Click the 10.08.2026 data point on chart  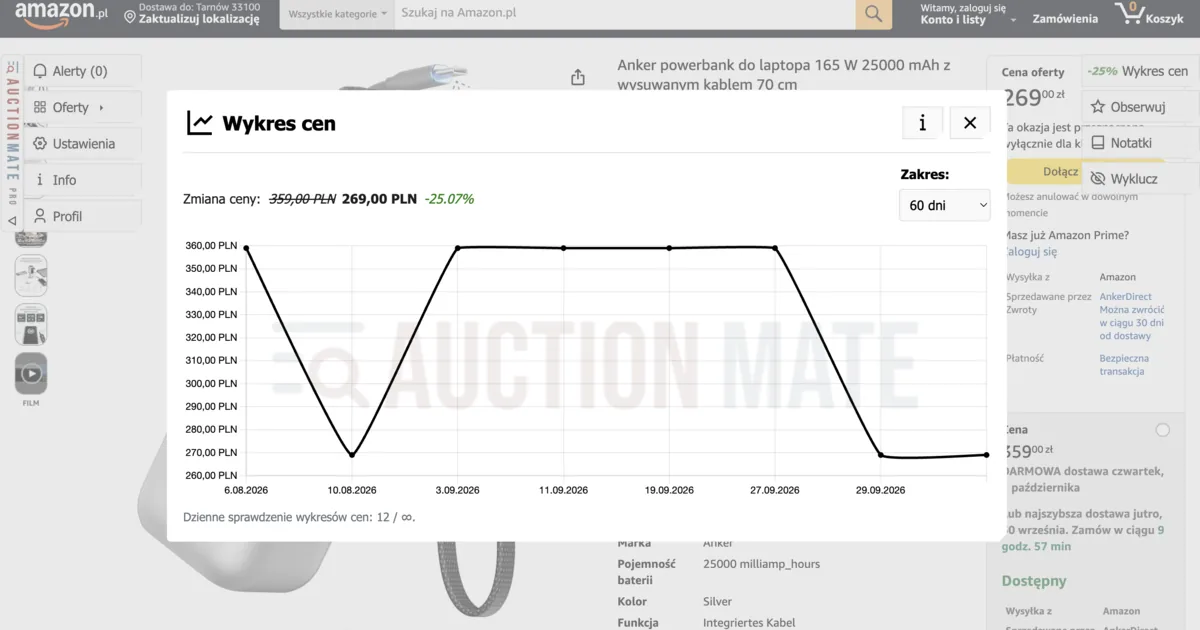[352, 455]
